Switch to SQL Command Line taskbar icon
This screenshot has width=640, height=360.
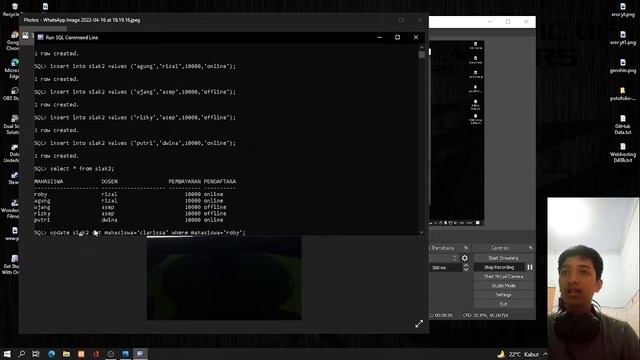140,354
